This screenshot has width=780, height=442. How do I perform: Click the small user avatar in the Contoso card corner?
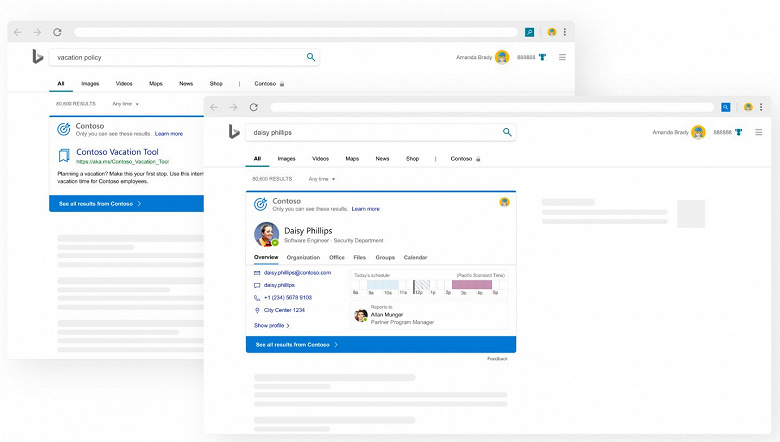[x=504, y=202]
